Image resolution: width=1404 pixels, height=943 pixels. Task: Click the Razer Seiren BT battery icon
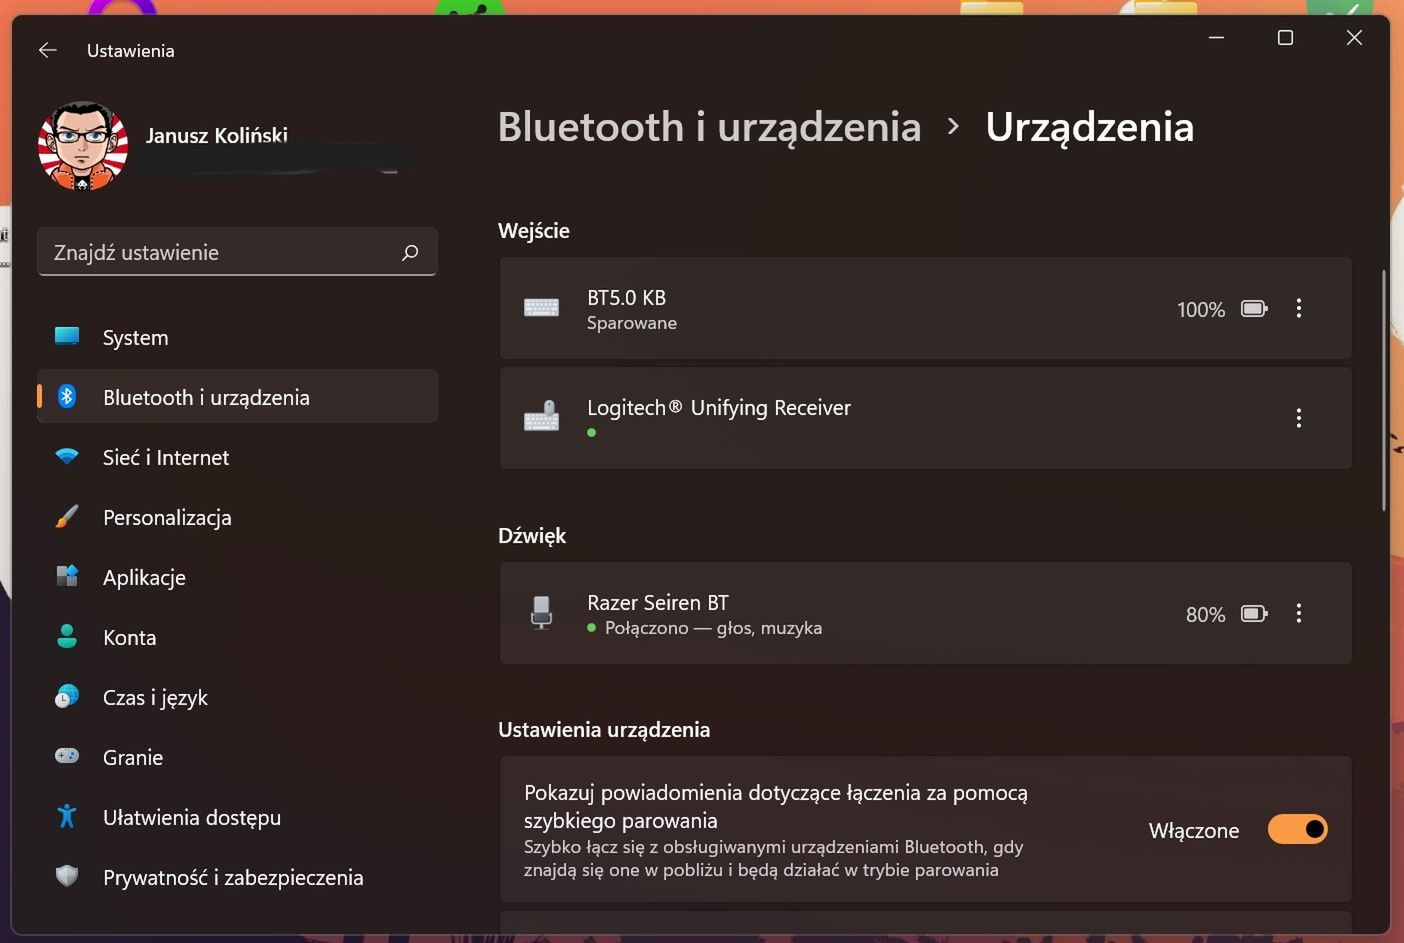pos(1254,614)
